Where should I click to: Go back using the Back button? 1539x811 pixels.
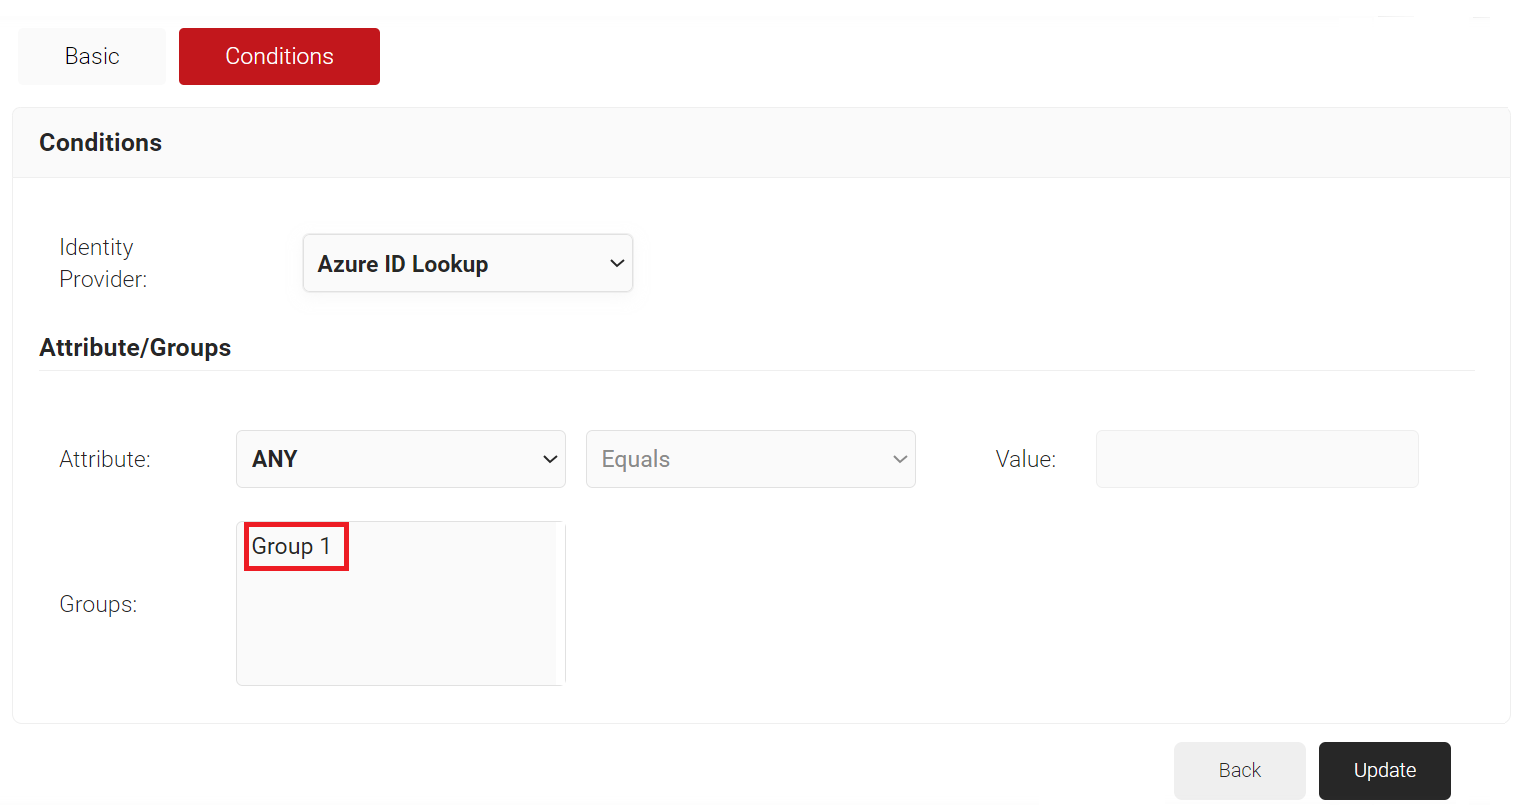(1239, 770)
